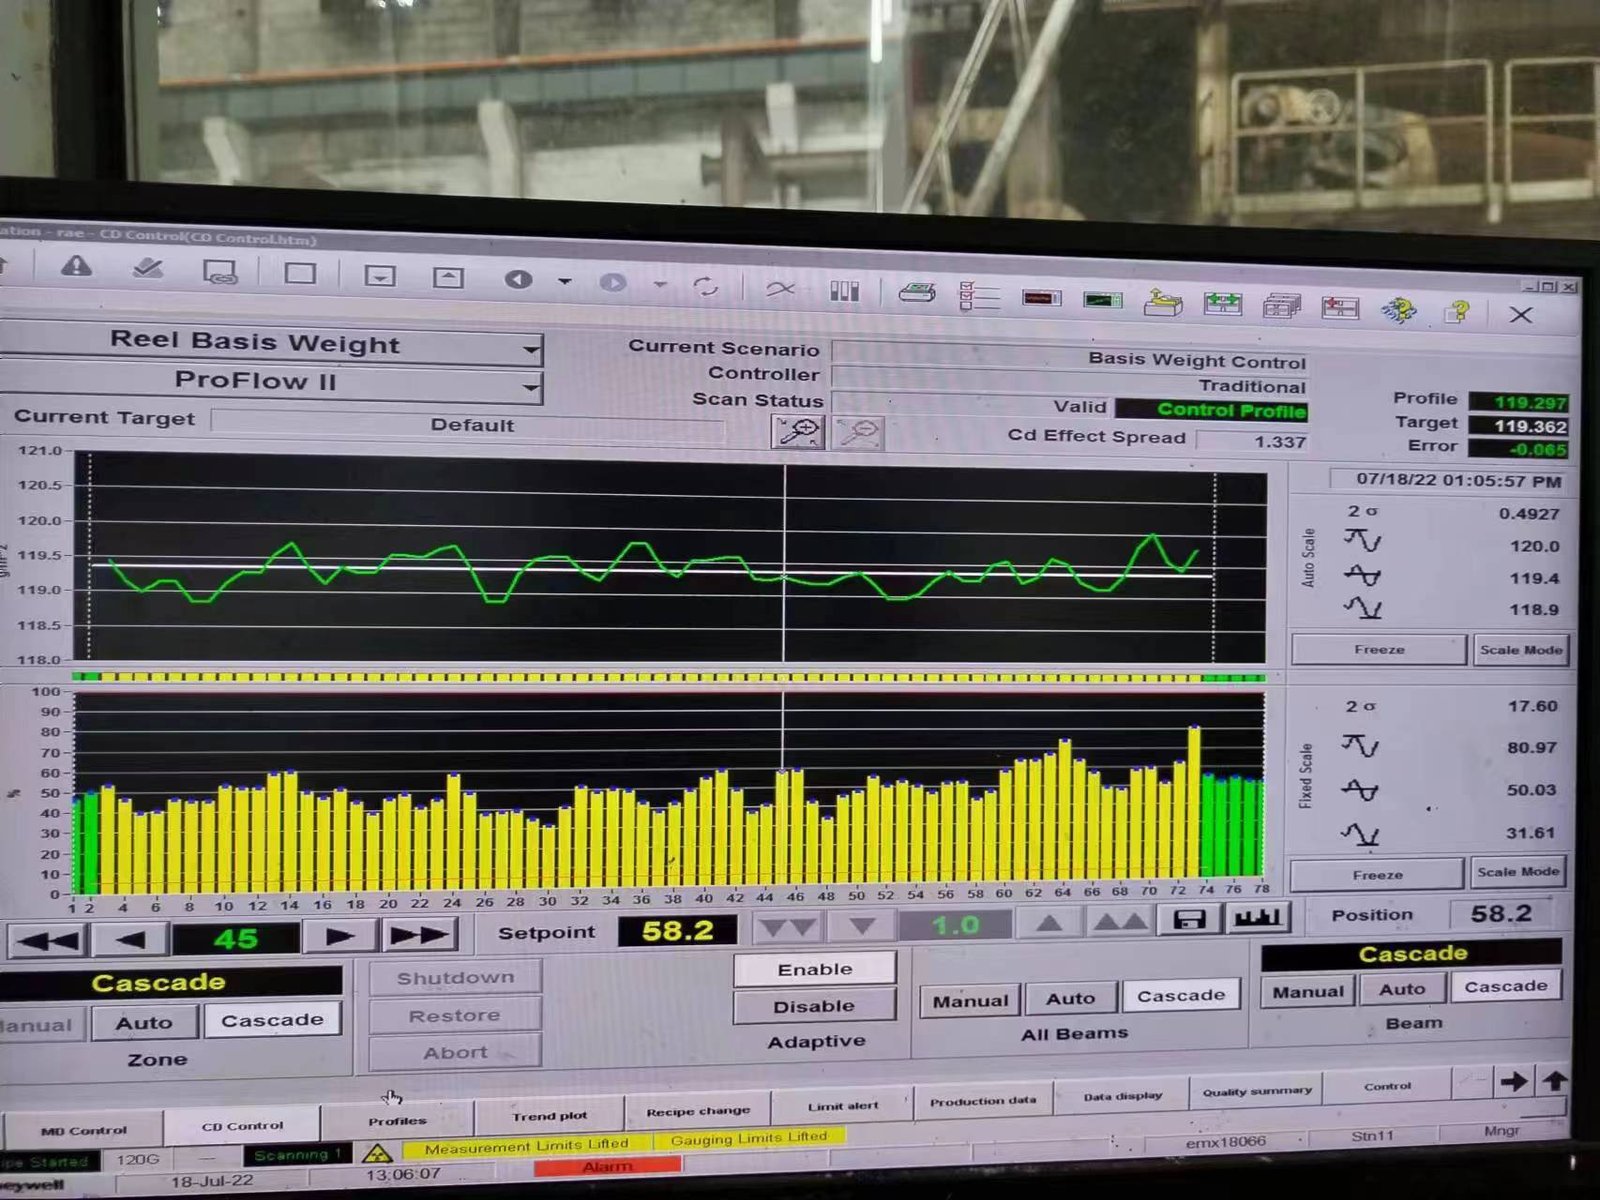The height and width of the screenshot is (1200, 1600).
Task: Click the refresh arrows toolbar icon
Action: 705,287
